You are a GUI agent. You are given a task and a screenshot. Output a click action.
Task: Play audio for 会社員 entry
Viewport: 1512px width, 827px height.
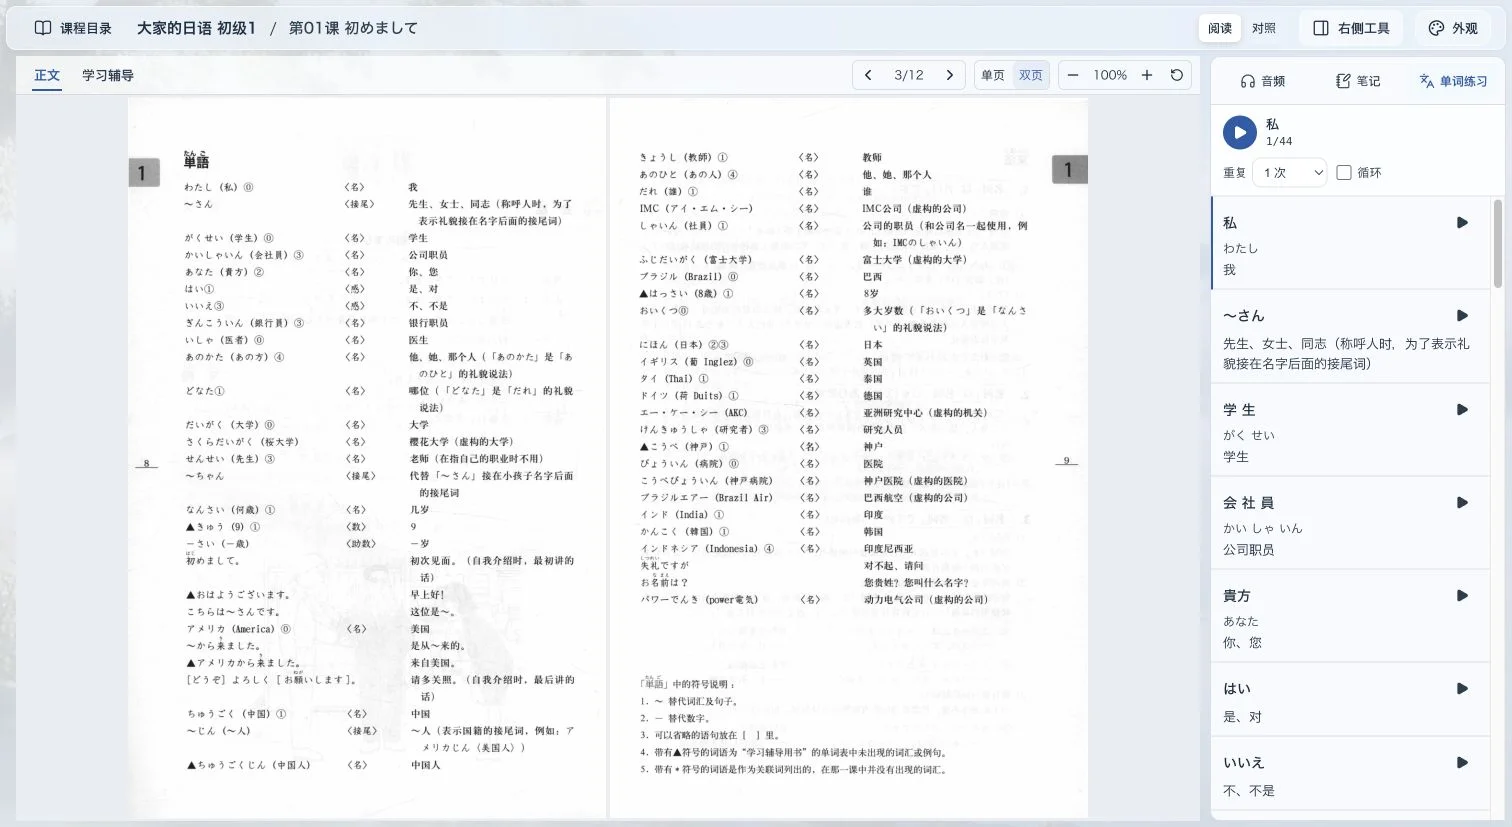point(1462,503)
